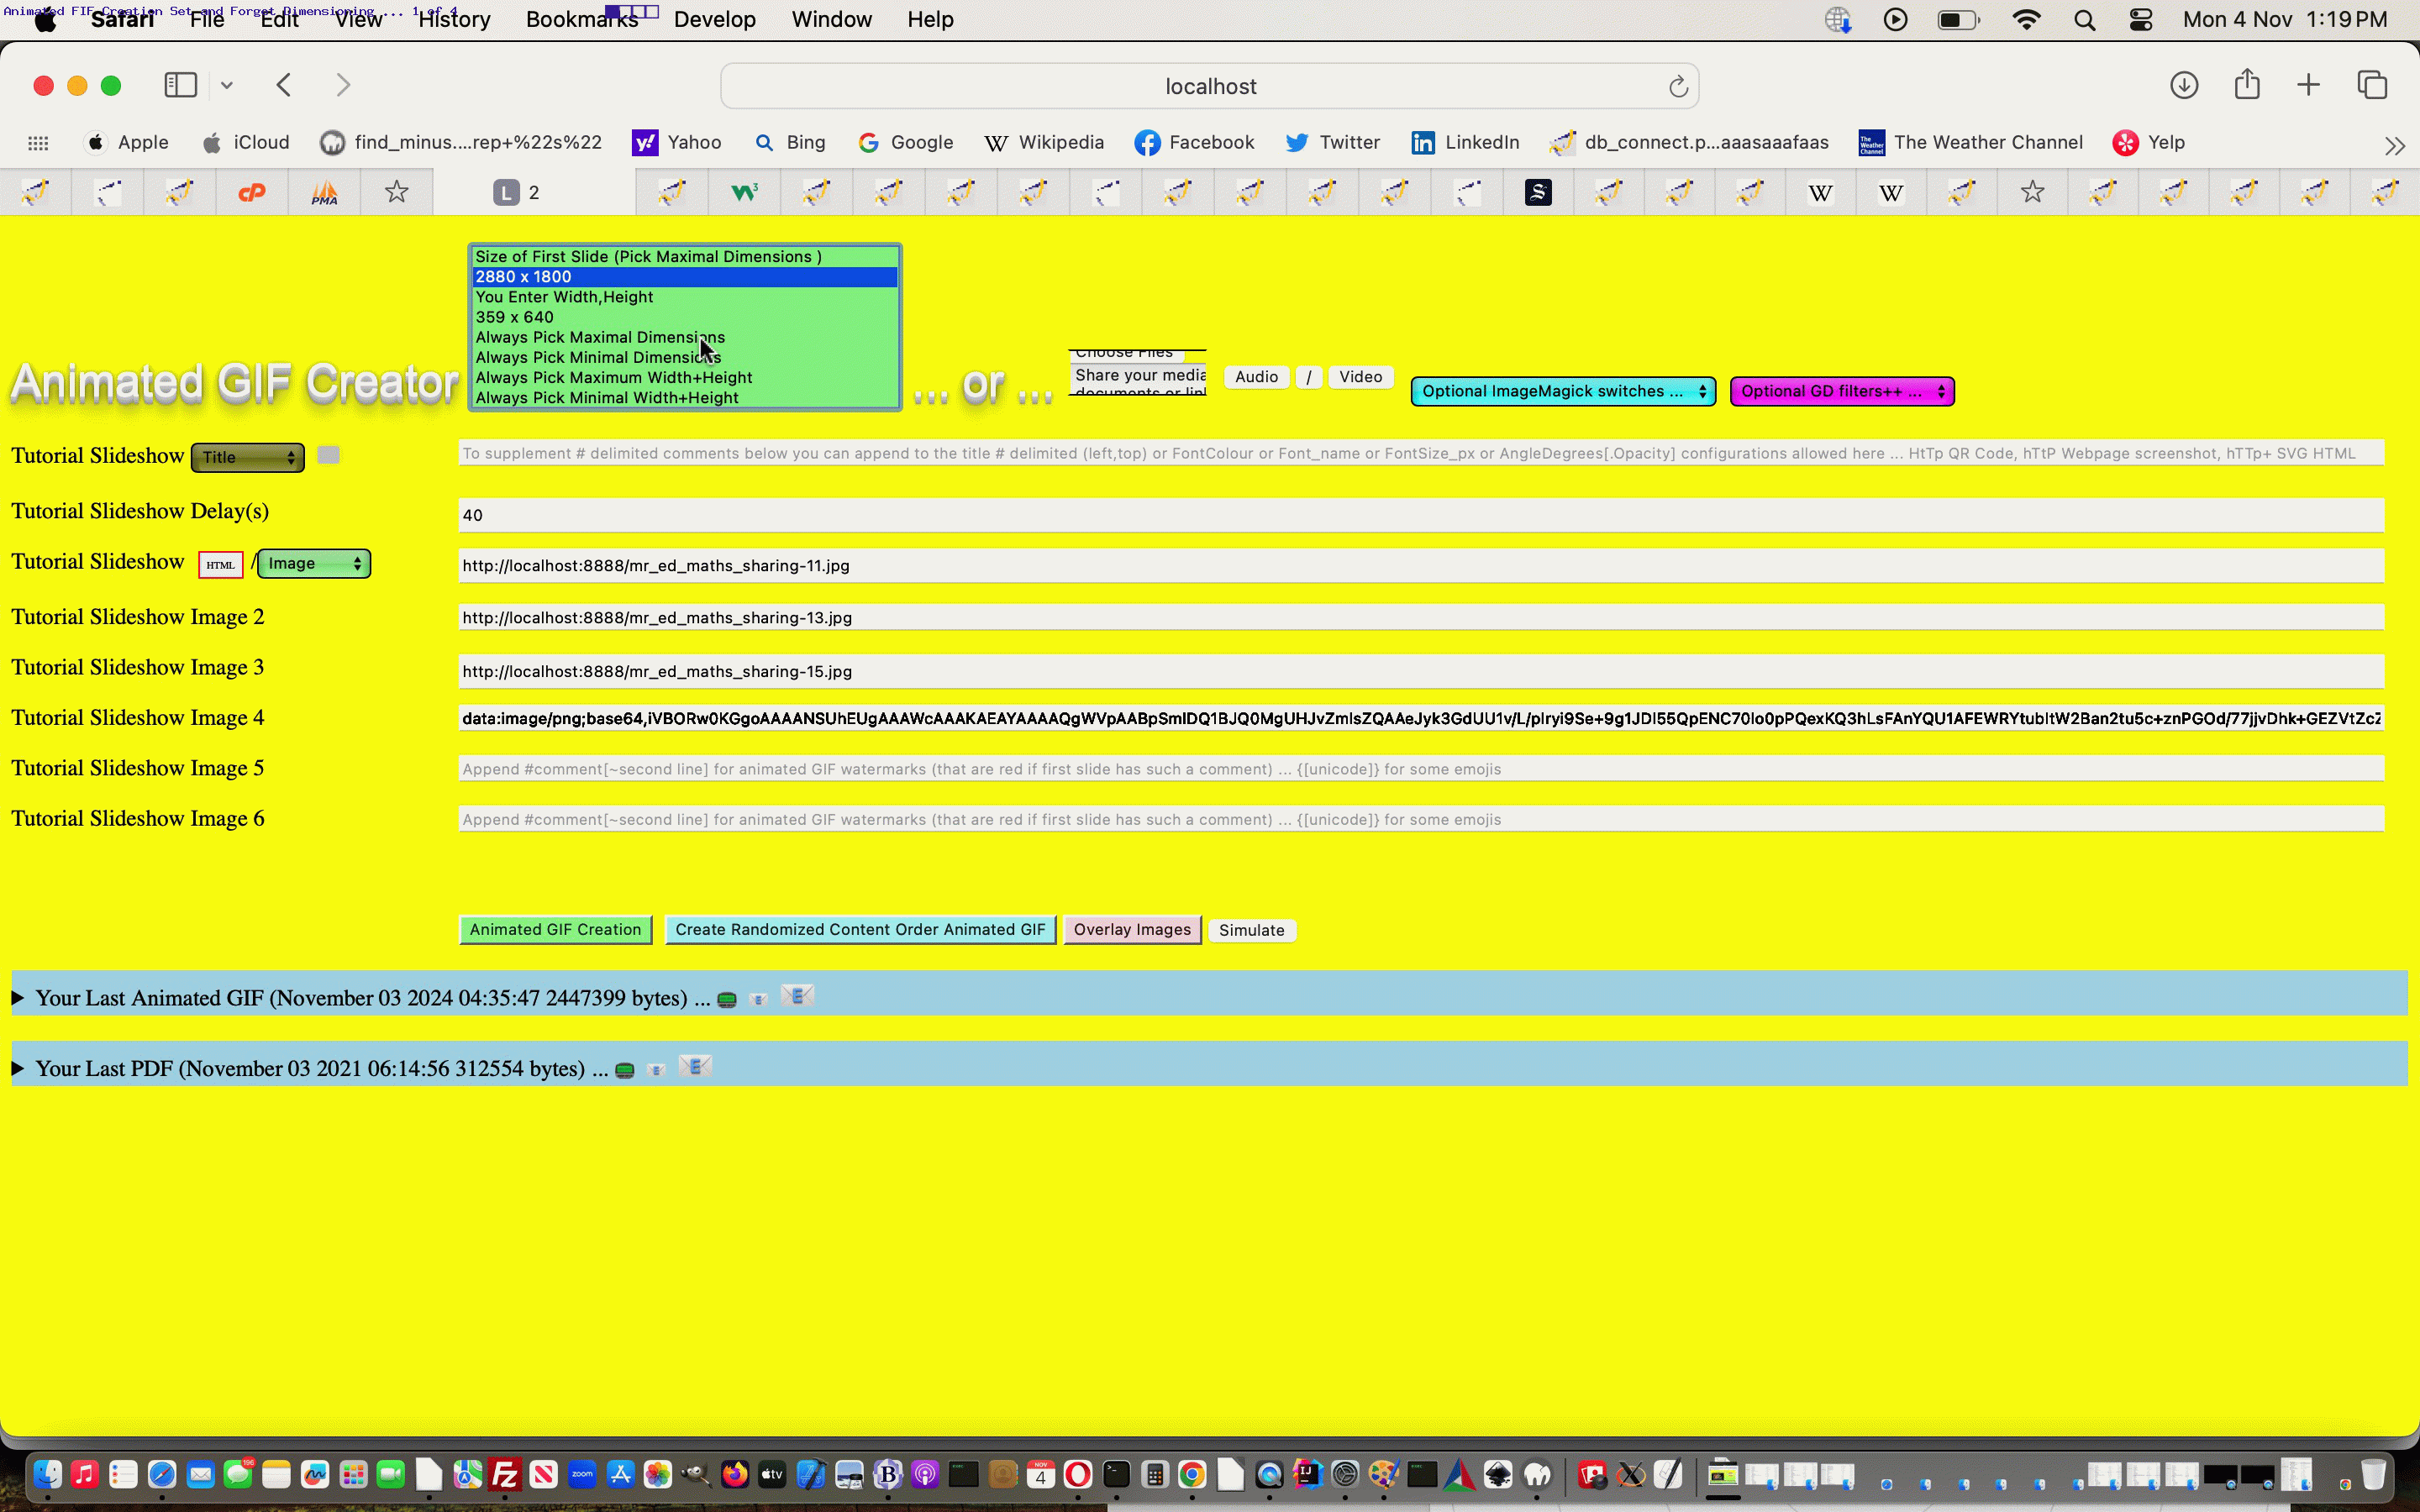Choose You Enter Width,Height option

click(685, 297)
